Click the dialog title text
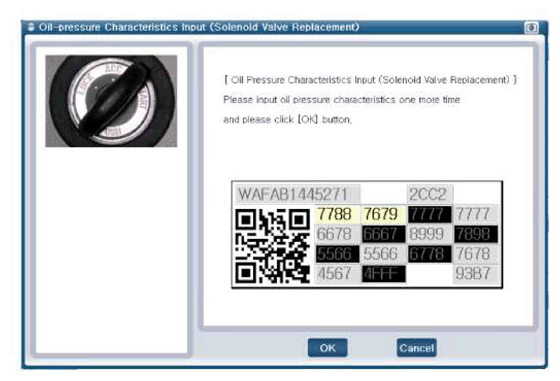Viewport: 560px width, 381px height. [199, 27]
